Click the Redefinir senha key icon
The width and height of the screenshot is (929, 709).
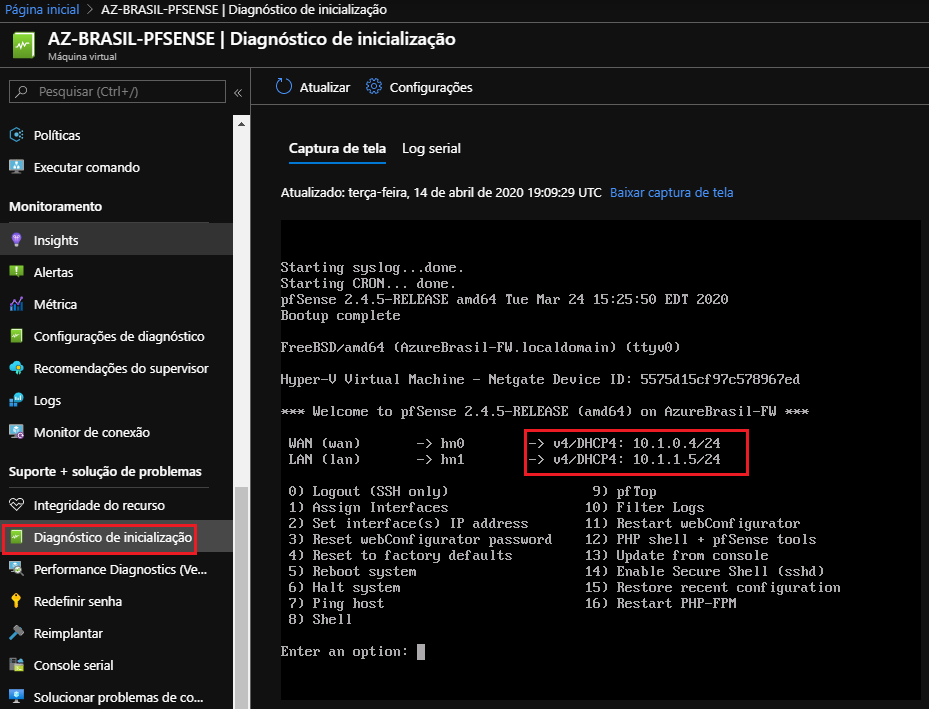17,601
